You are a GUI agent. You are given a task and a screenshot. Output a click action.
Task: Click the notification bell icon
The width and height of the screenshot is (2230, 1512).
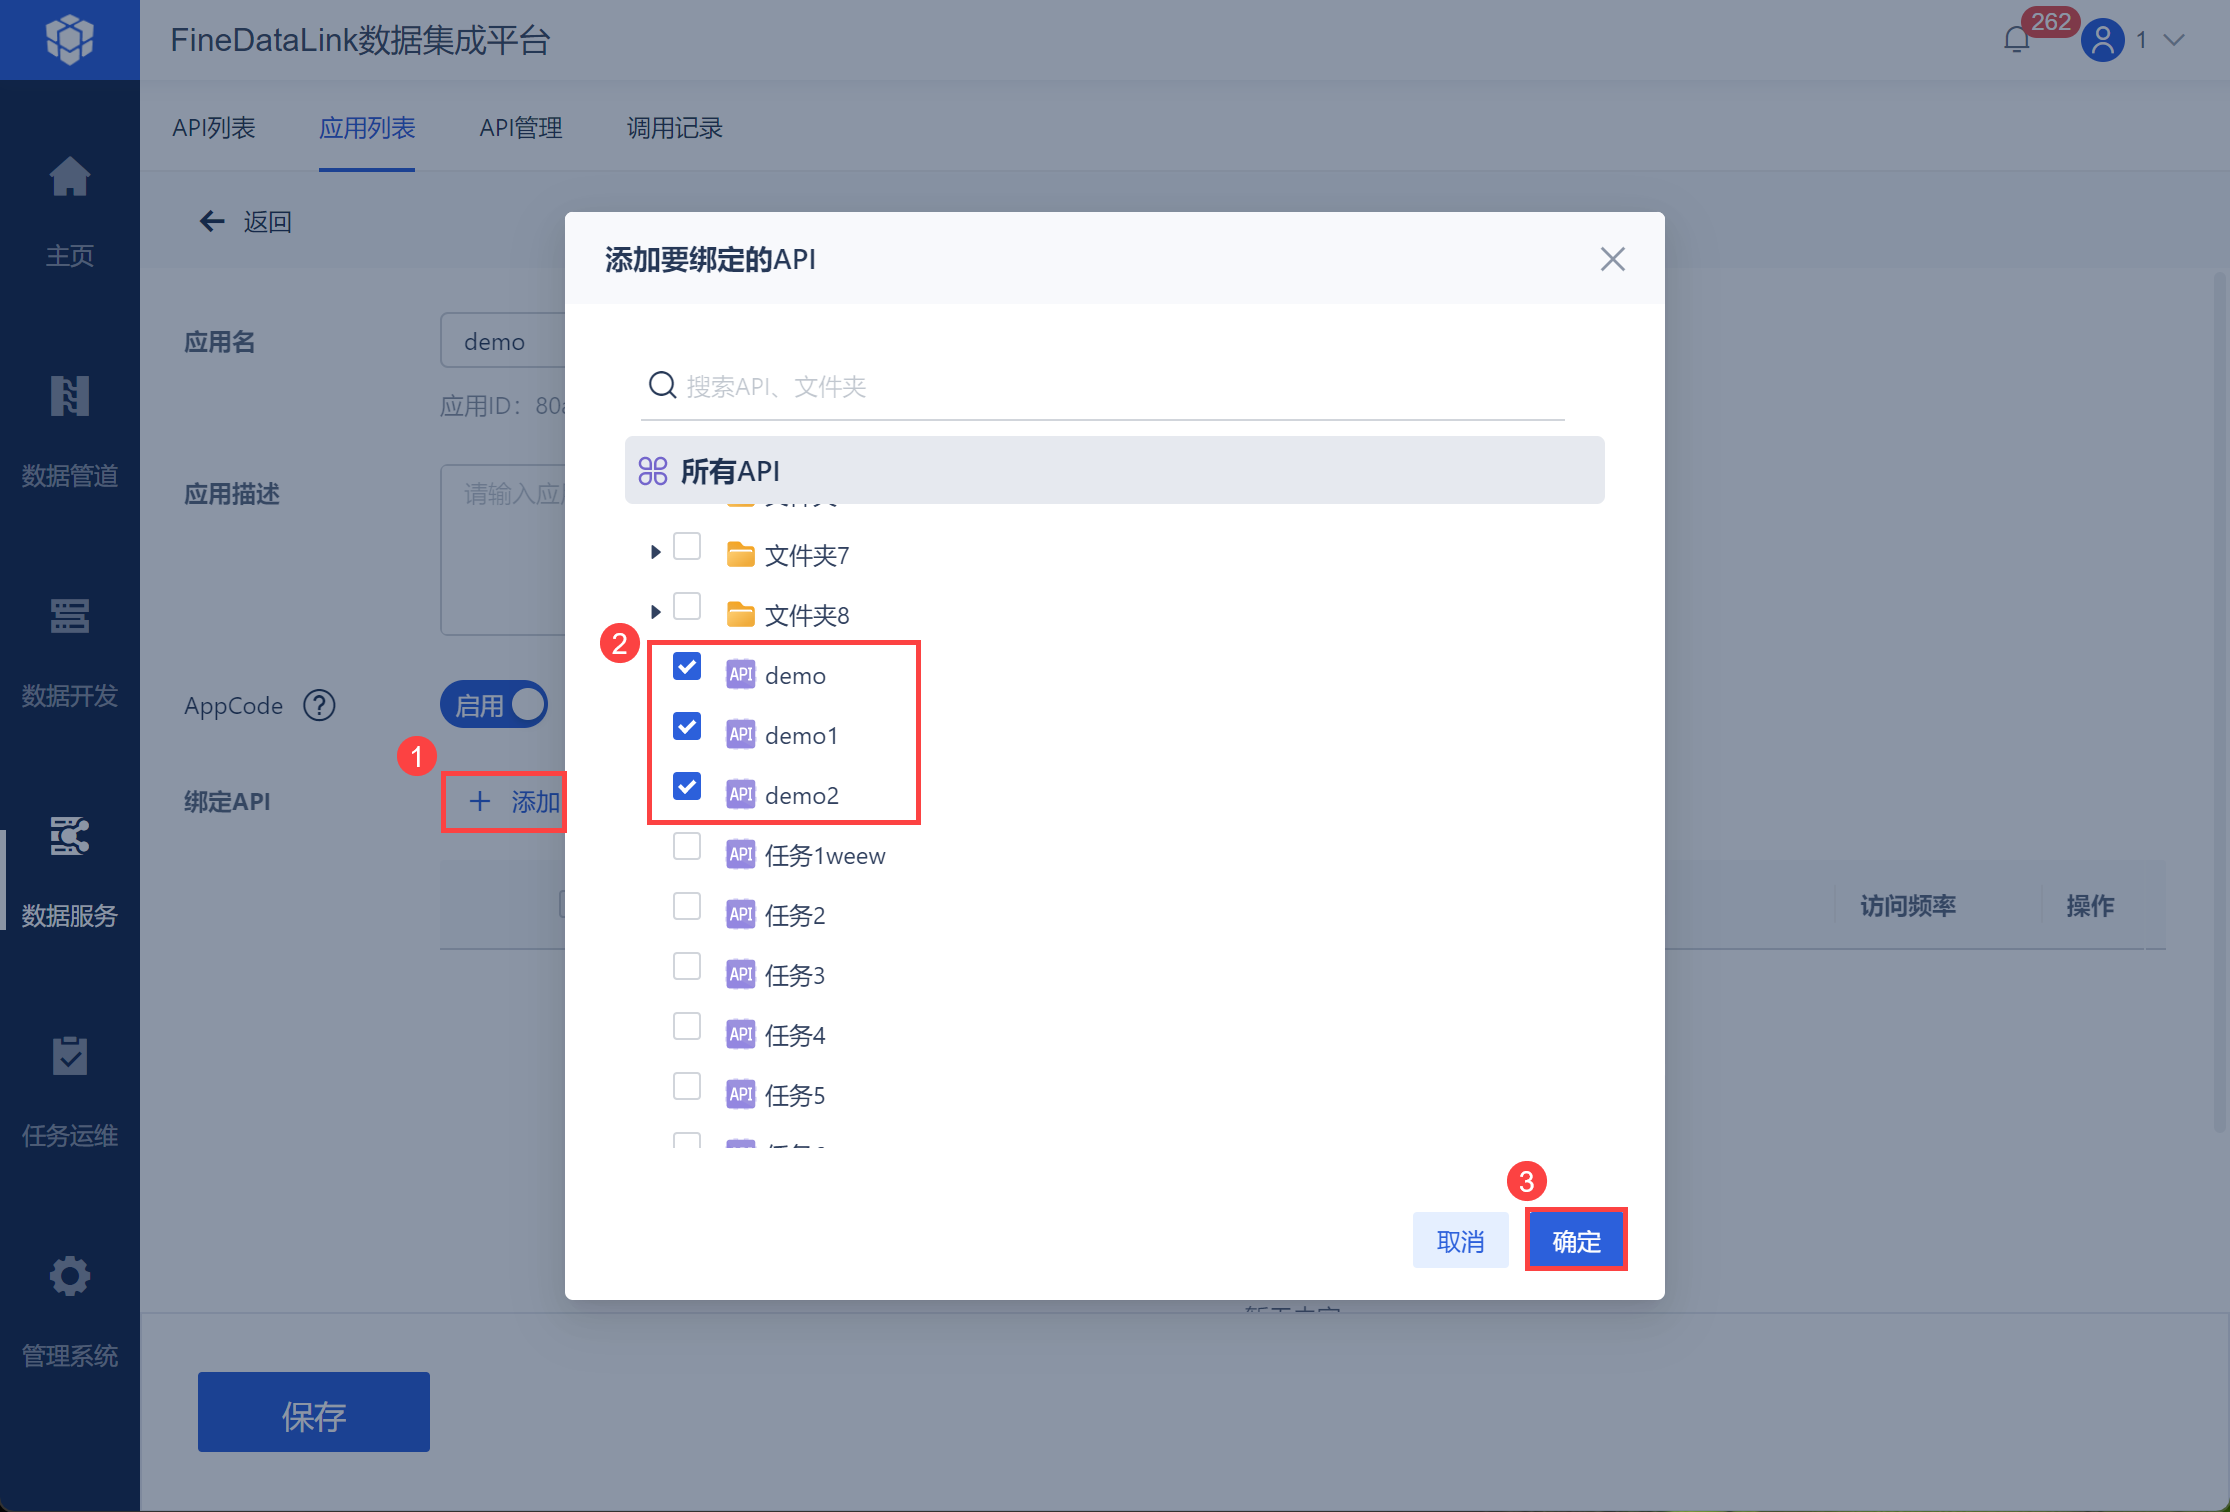click(x=2016, y=40)
